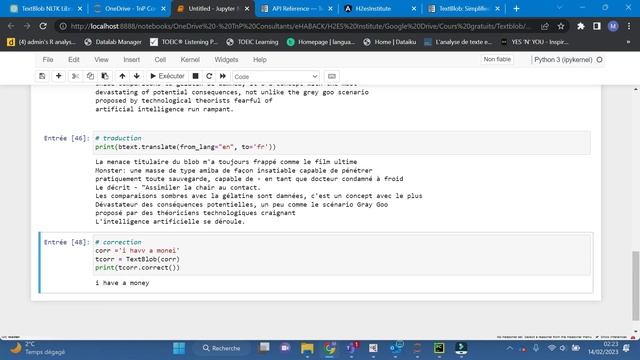Open Chrome from the taskbar
This screenshot has width=640, height=360.
pyautogui.click(x=329, y=348)
